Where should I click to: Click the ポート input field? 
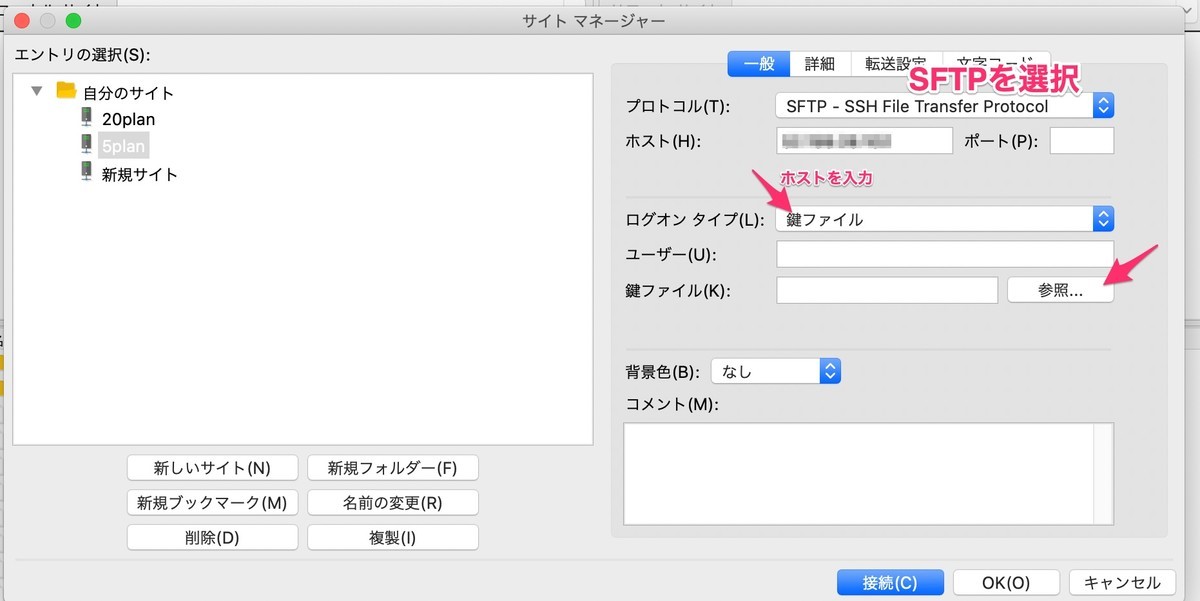point(1082,141)
